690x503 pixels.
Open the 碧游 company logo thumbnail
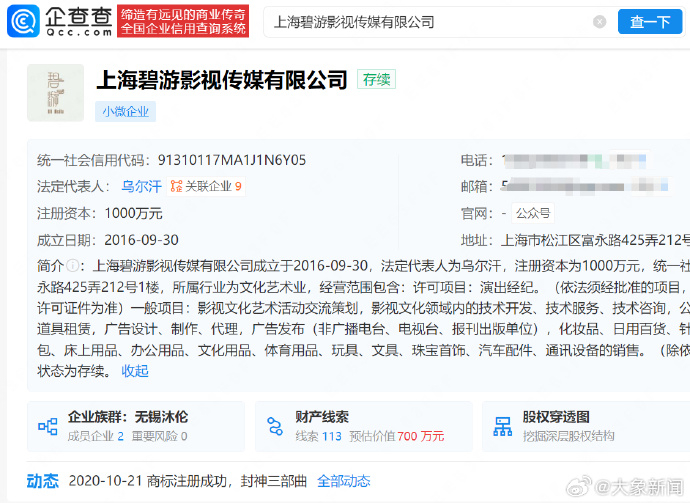pyautogui.click(x=55, y=92)
